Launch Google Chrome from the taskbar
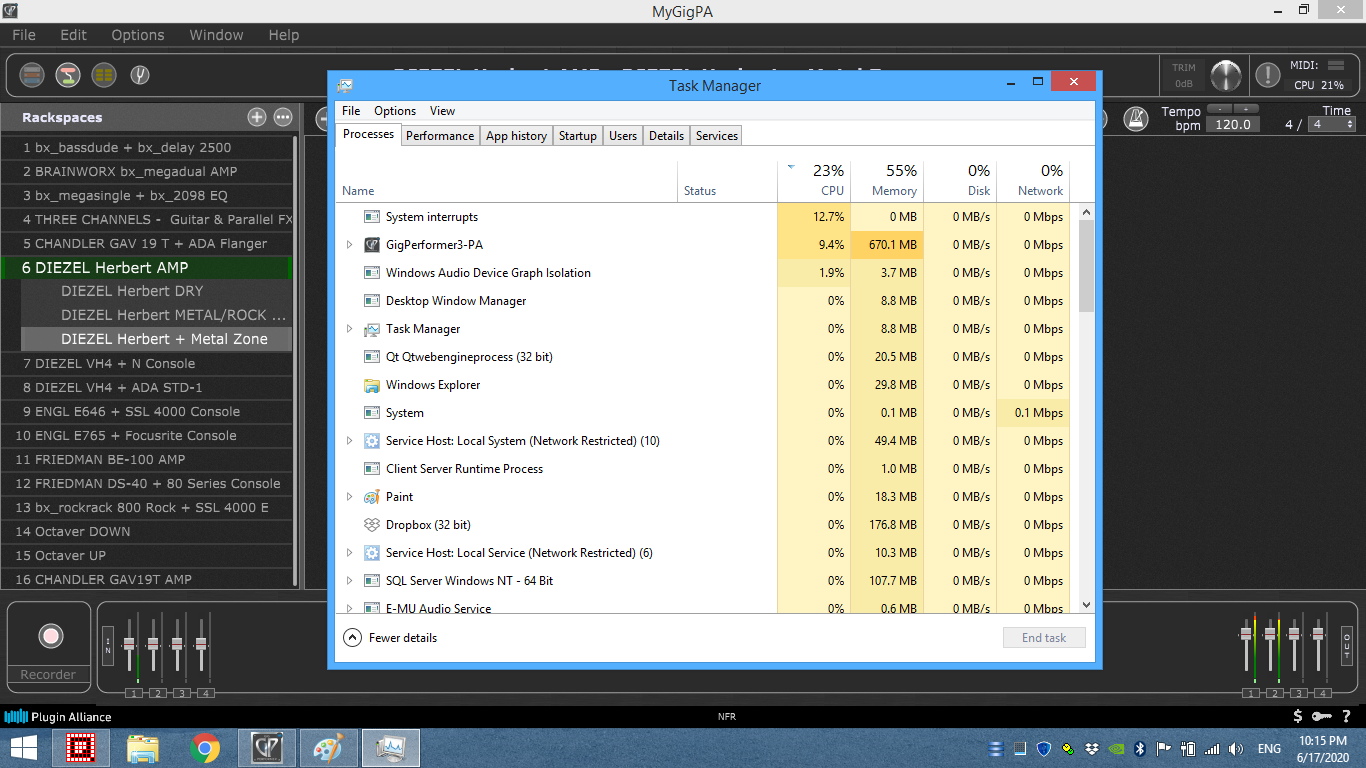This screenshot has width=1366, height=768. pos(205,748)
